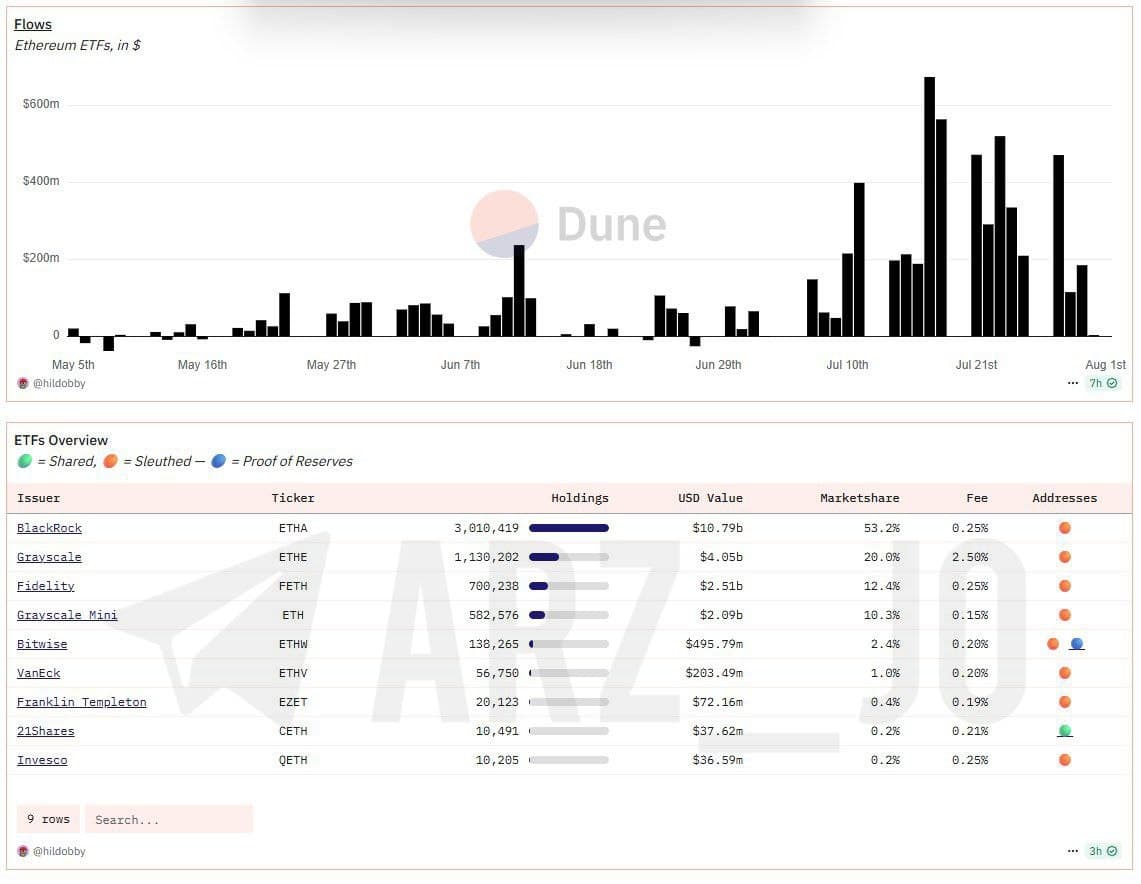Open the three-dot menu on the Flows chart
Image resolution: width=1141 pixels, height=884 pixels.
[x=1073, y=383]
